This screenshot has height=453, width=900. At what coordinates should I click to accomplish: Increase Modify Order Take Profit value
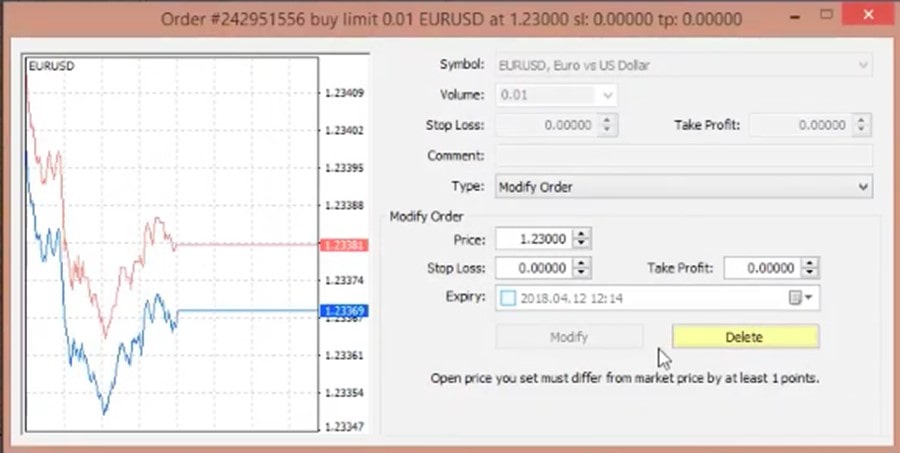(x=810, y=264)
